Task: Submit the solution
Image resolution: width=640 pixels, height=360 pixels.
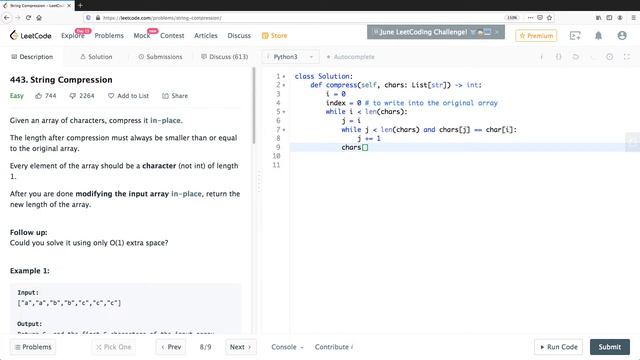Action: click(610, 347)
